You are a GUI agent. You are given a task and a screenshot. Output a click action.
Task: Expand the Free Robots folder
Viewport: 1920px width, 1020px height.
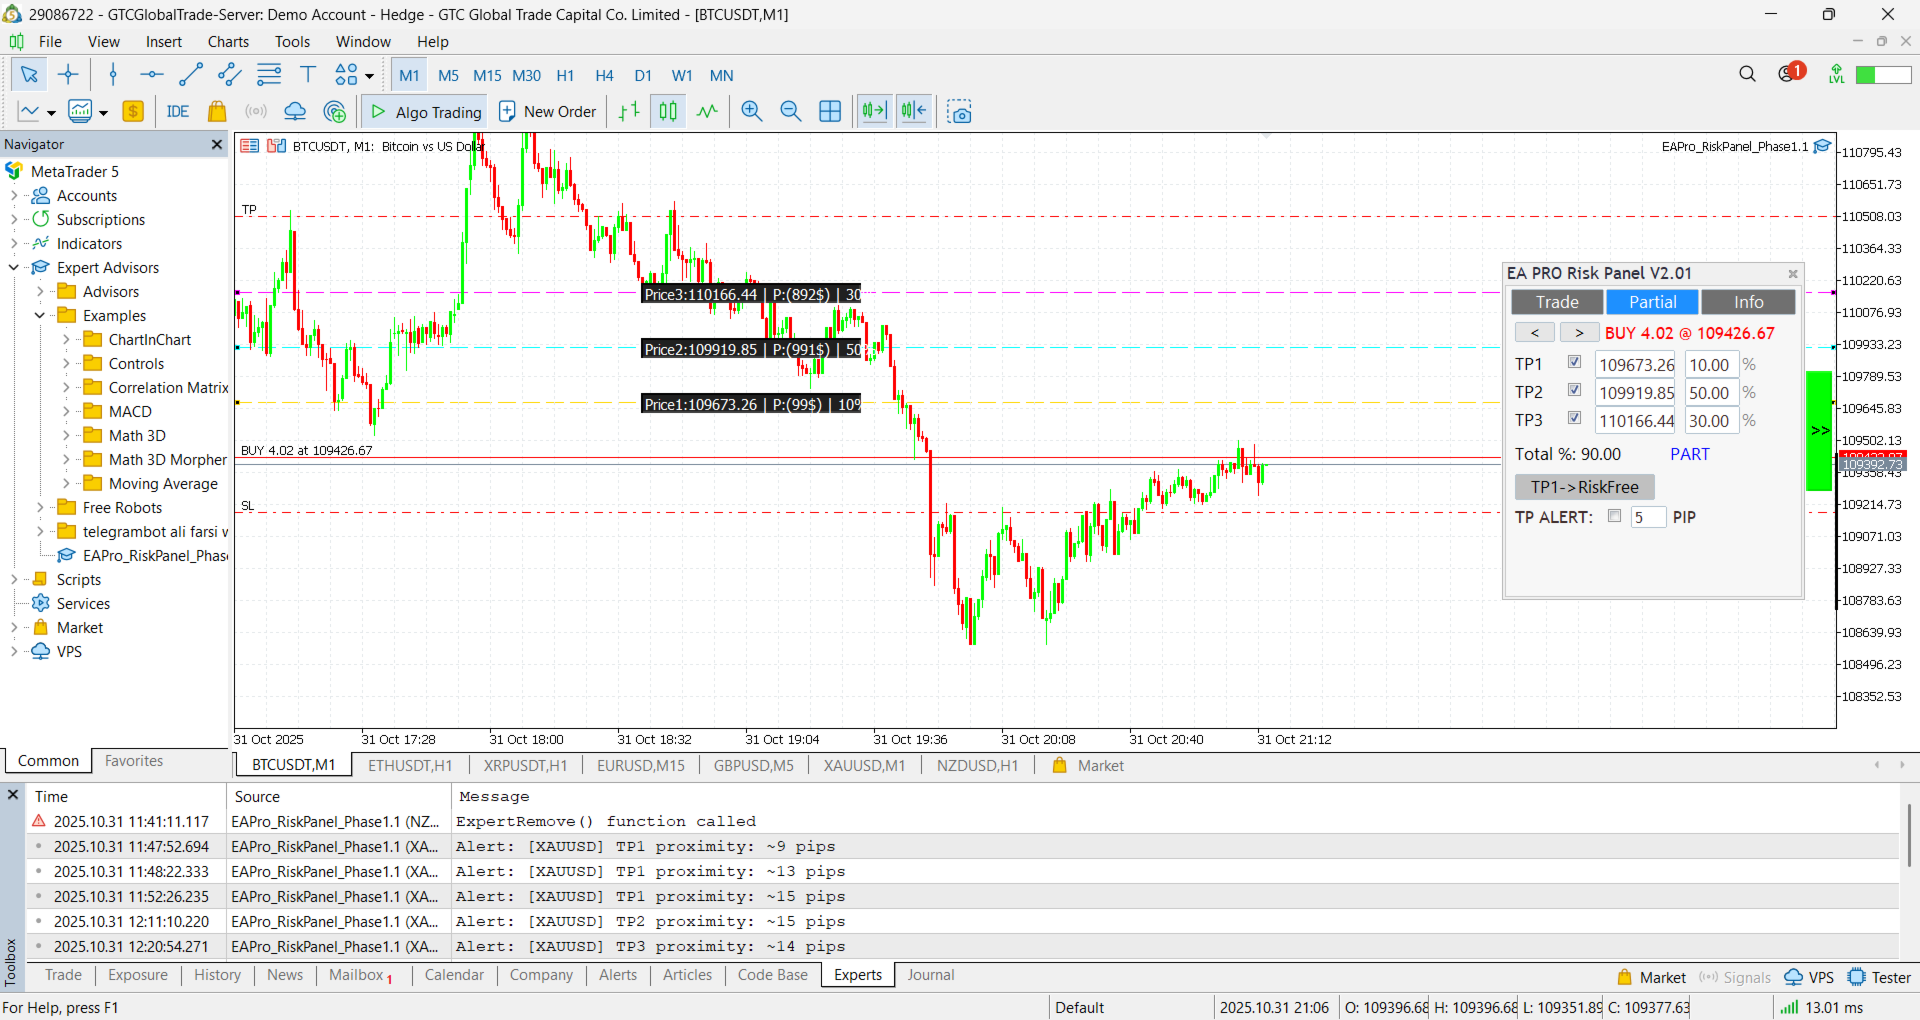click(40, 508)
